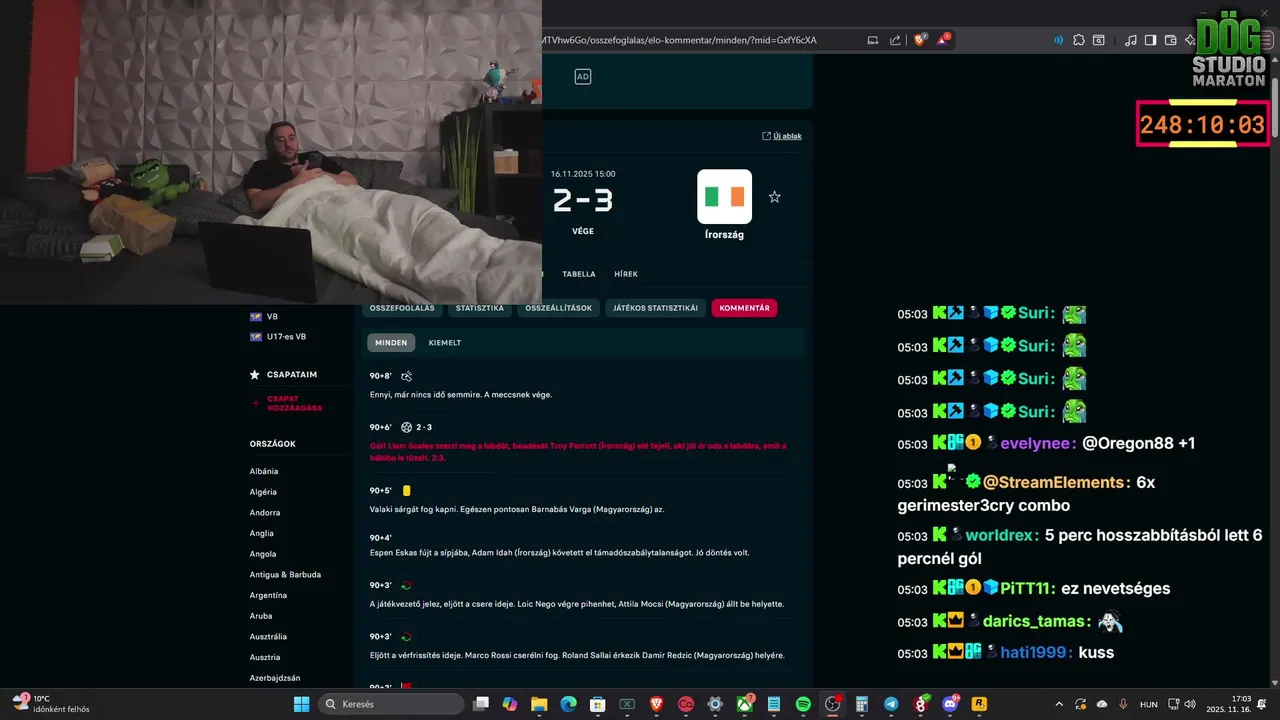Select Argentína in the countries list
The width and height of the screenshot is (1280, 720).
268,595
